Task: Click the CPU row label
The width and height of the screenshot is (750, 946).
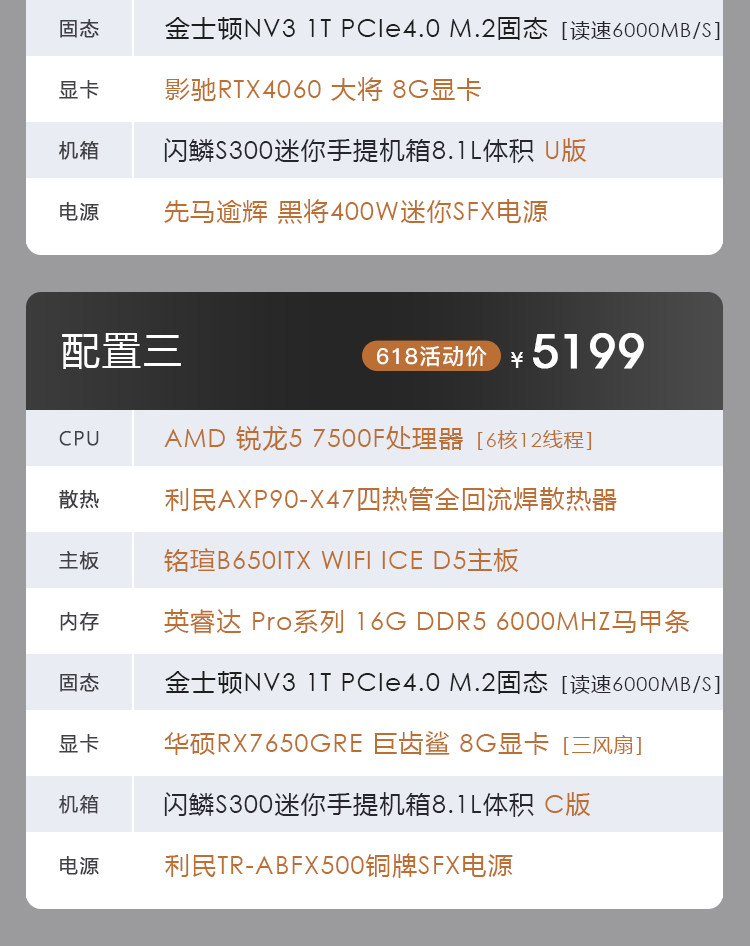Action: coord(79,439)
